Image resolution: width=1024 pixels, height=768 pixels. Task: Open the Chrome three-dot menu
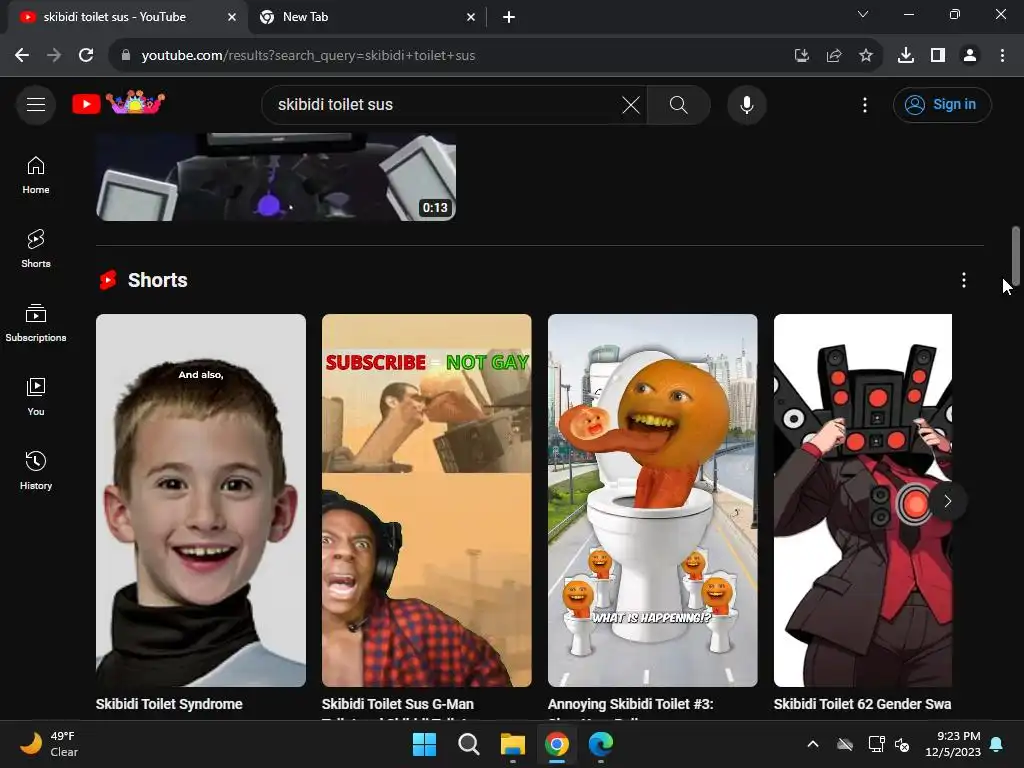click(x=1002, y=56)
